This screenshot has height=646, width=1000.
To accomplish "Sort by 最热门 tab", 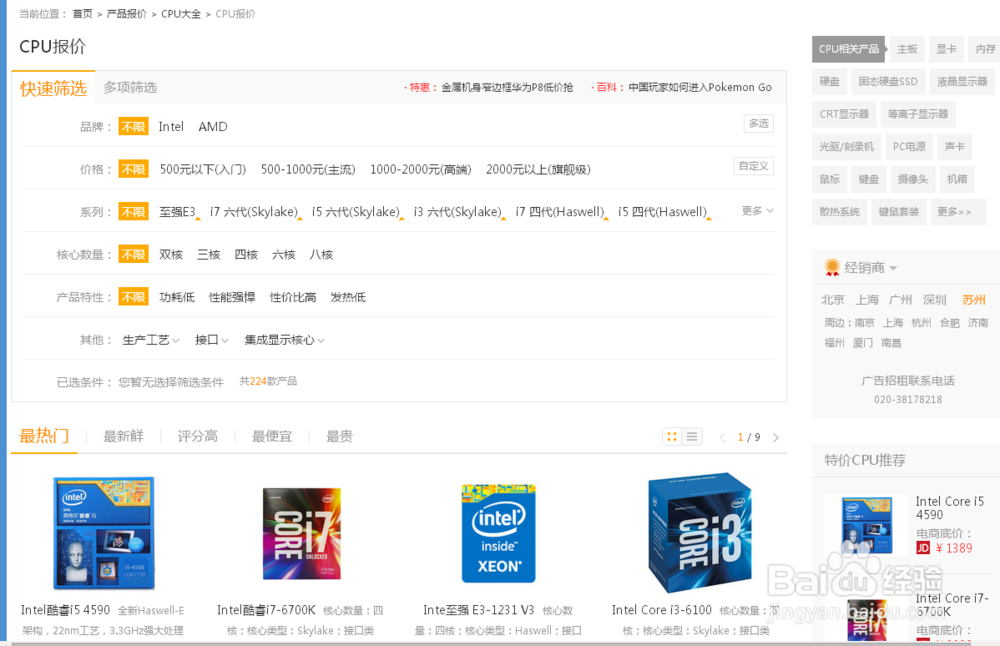I will pyautogui.click(x=44, y=436).
